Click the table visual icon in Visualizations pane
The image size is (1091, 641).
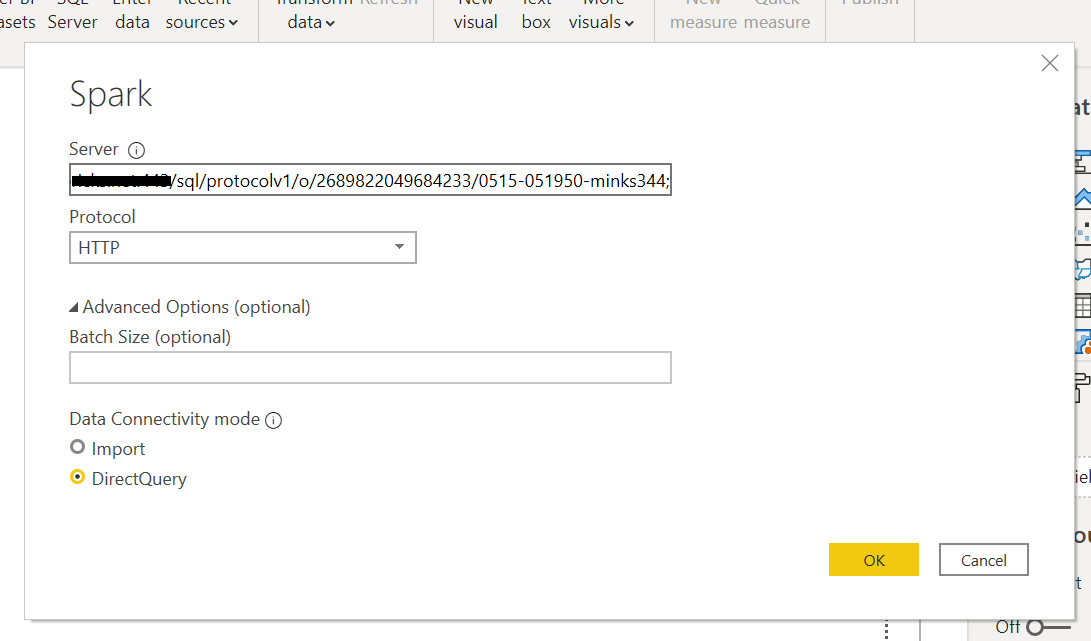(1083, 306)
